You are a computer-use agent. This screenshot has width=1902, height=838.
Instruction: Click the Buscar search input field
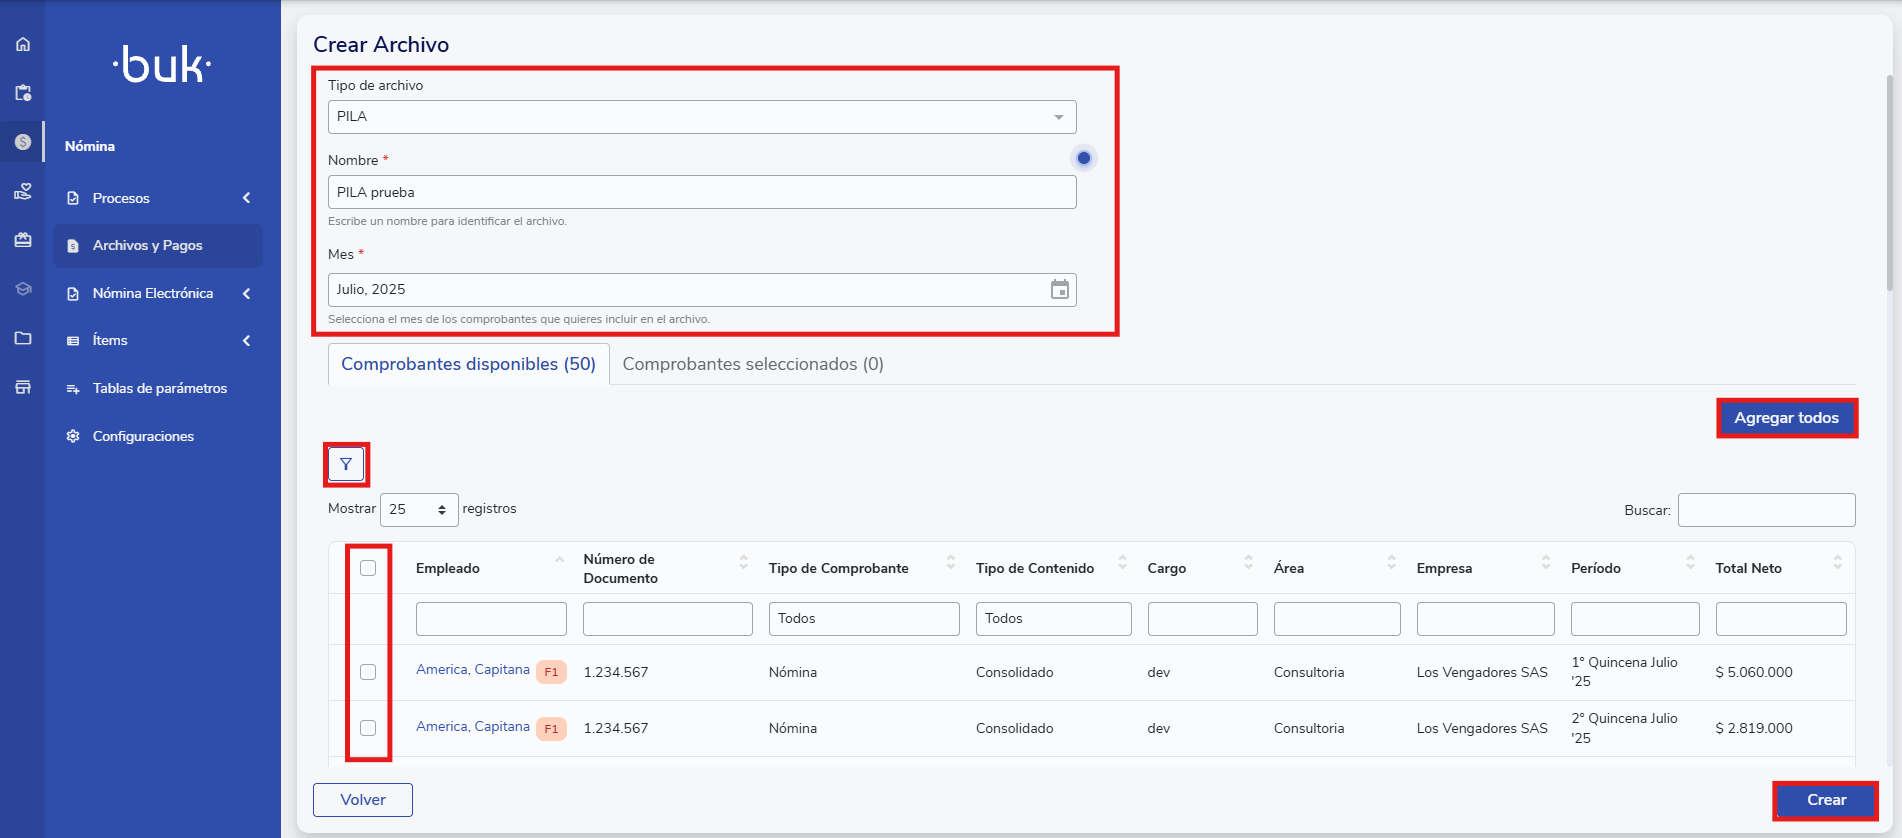tap(1766, 510)
